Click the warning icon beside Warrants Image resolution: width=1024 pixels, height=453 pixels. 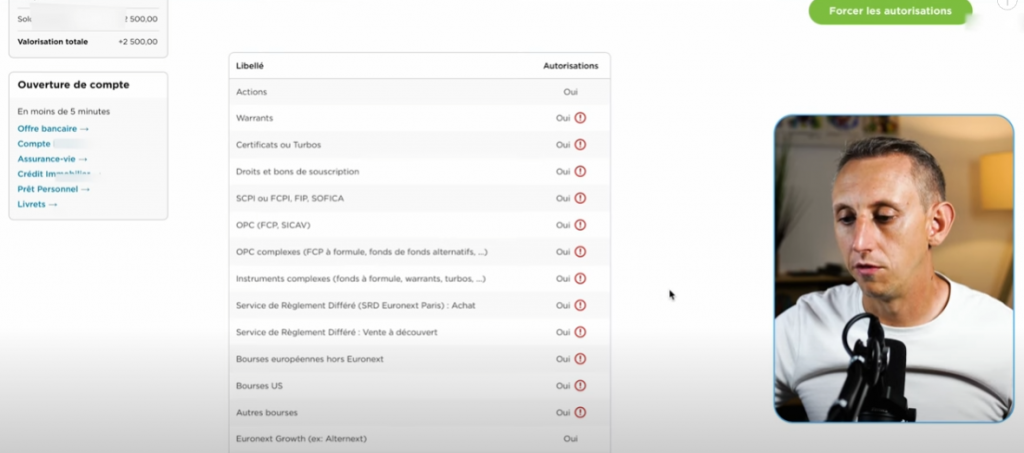[x=580, y=118]
